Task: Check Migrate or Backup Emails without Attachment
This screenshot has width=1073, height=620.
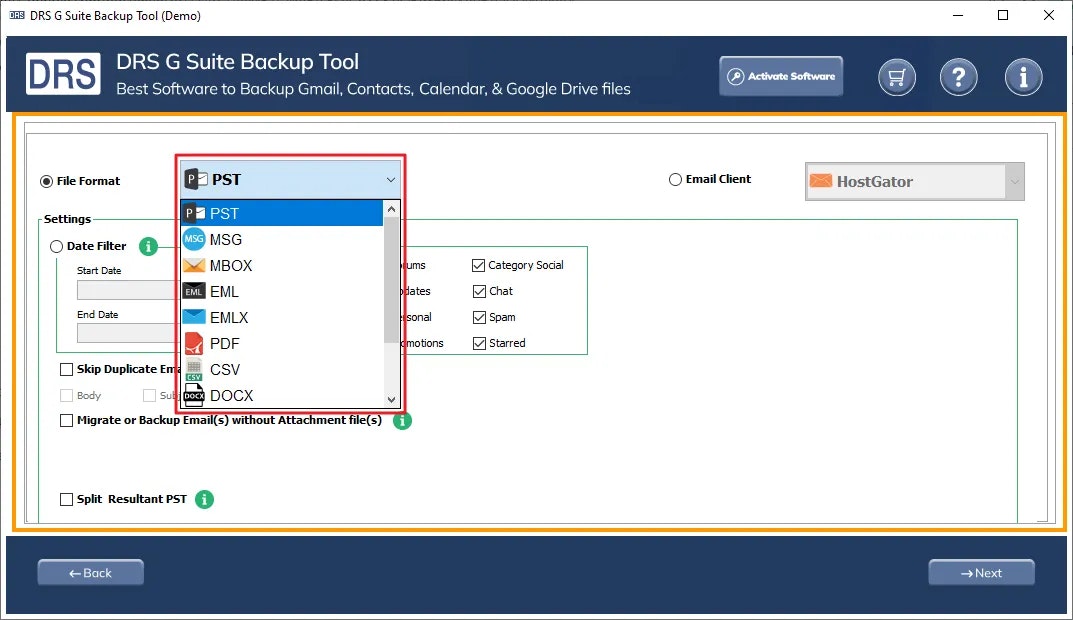Action: 66,420
